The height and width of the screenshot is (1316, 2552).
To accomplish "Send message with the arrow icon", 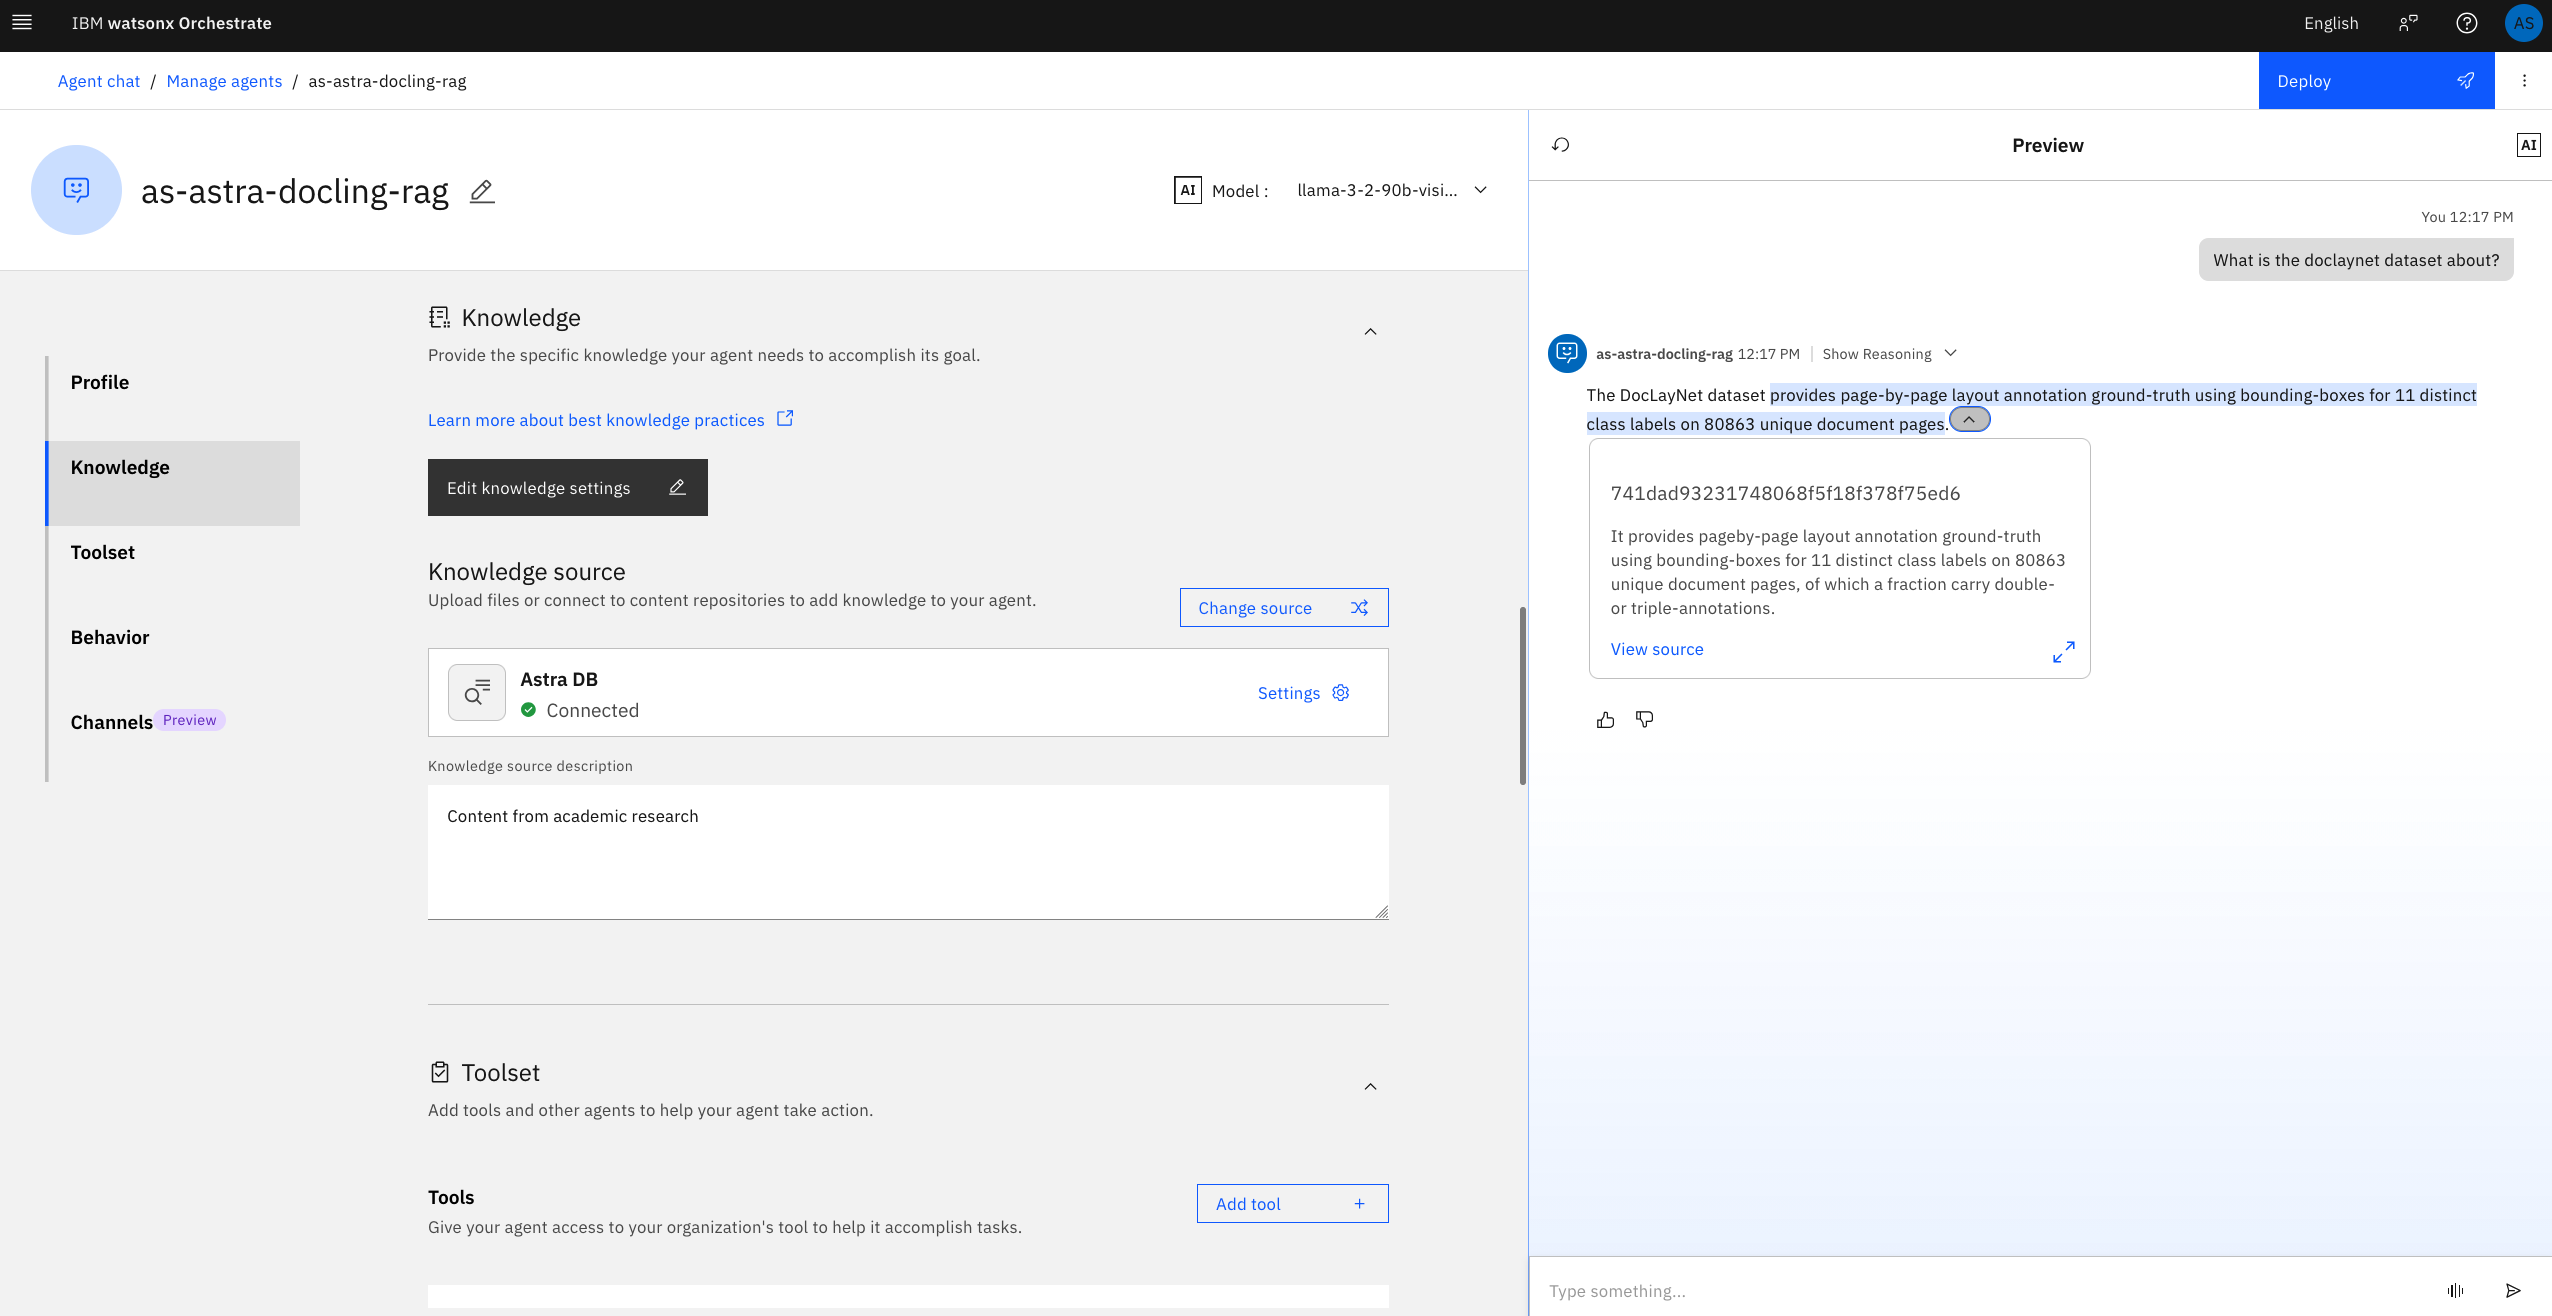I will click(x=2513, y=1291).
